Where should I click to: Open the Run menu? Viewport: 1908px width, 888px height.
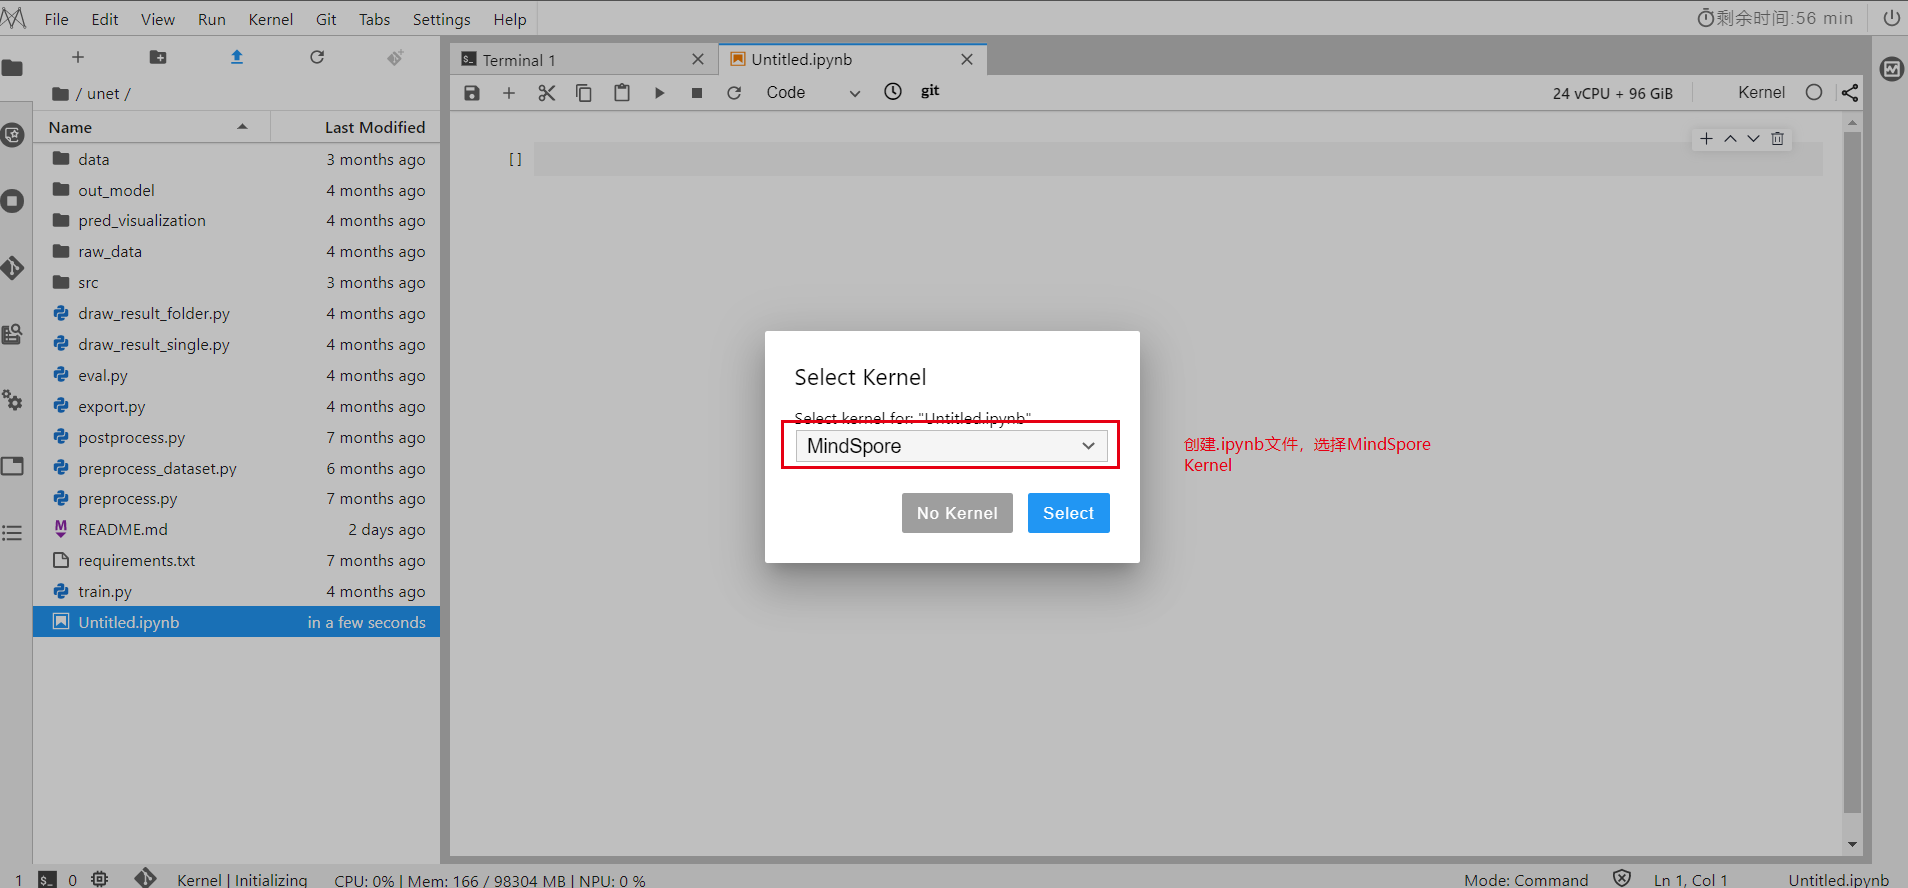pos(212,19)
